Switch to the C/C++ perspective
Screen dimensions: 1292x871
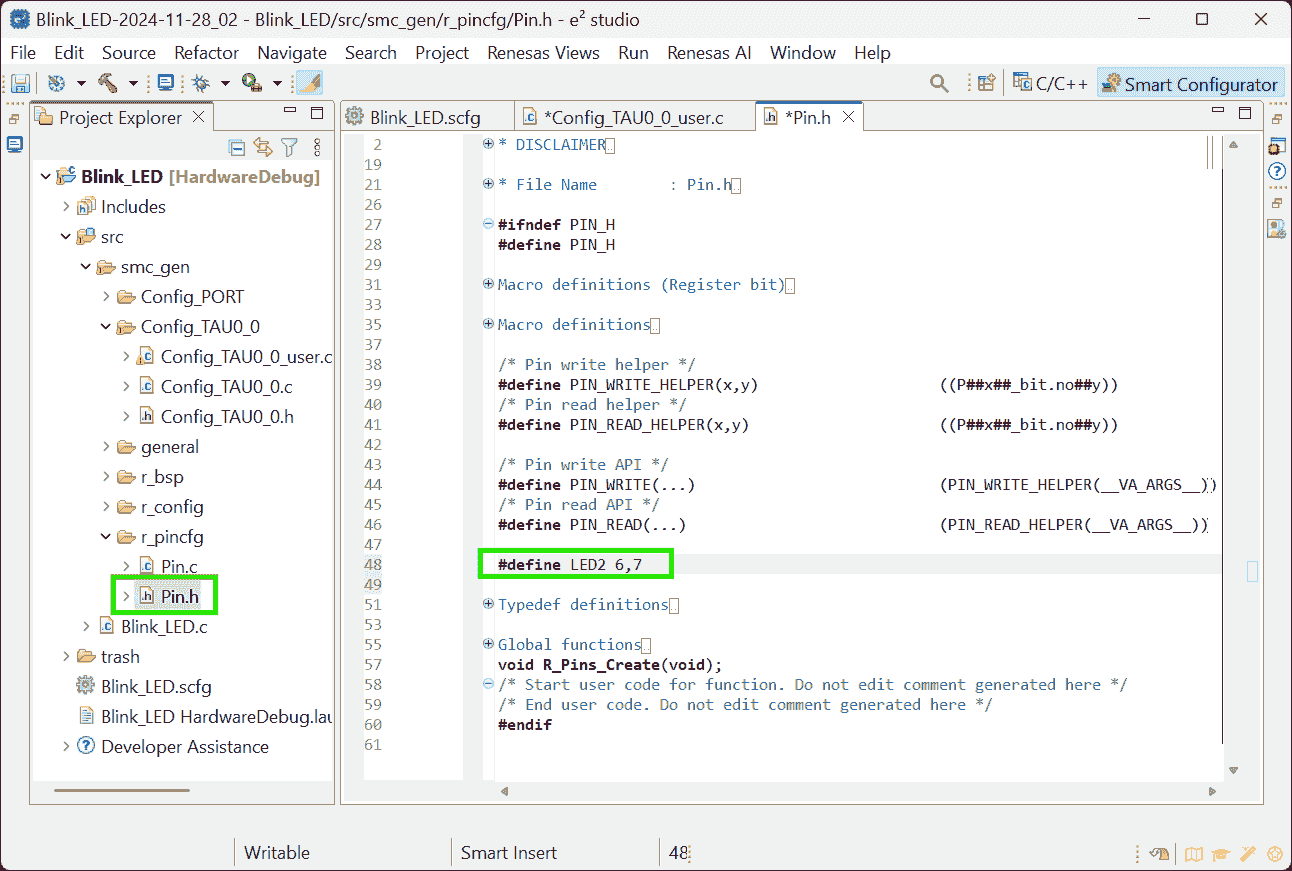coord(1050,84)
